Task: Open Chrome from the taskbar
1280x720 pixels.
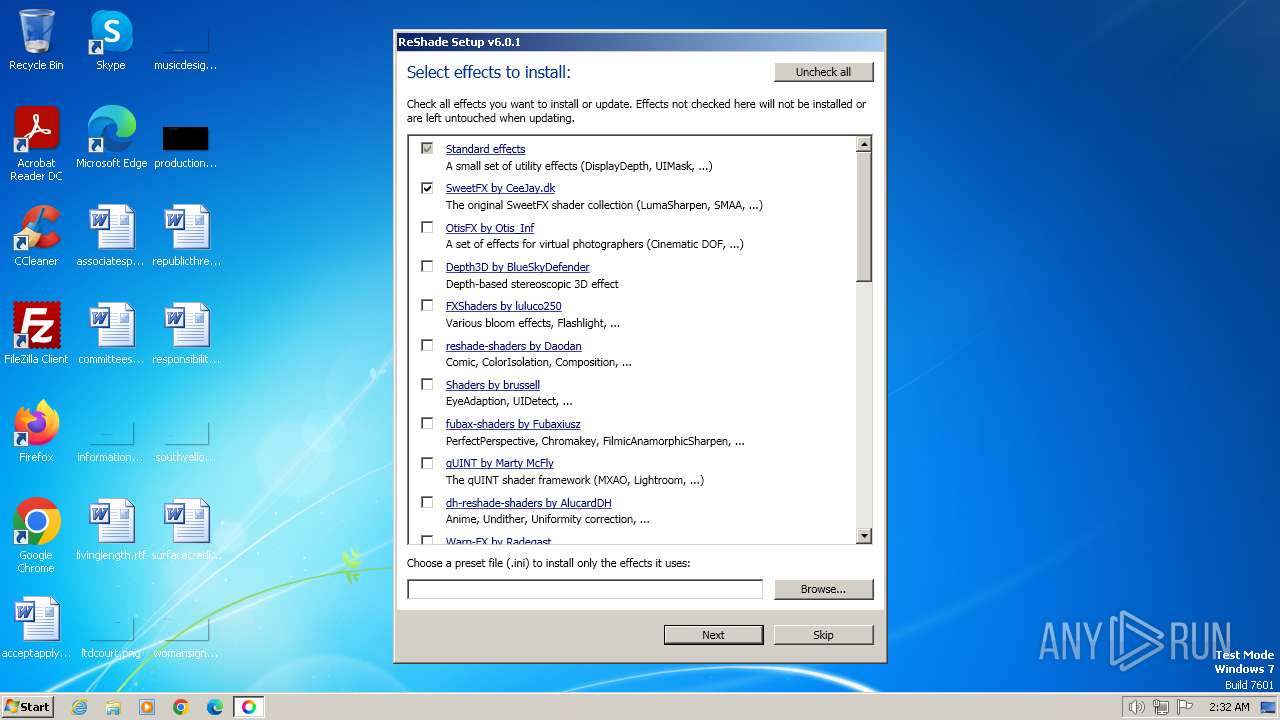Action: 181,707
